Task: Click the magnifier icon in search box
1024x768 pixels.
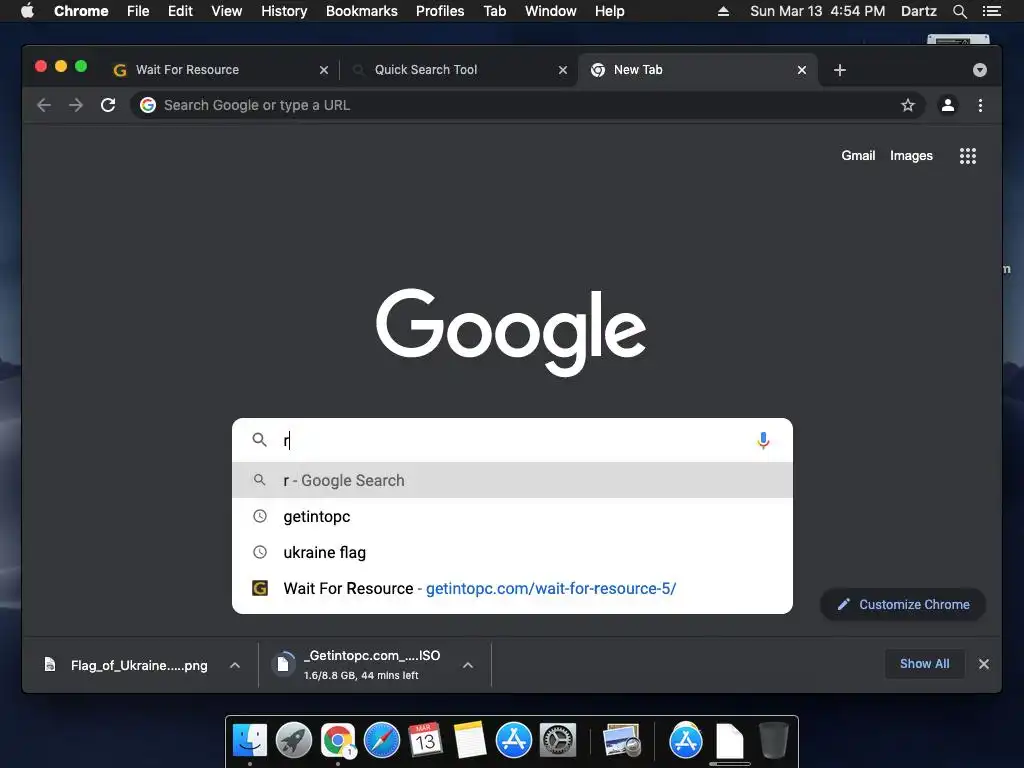Action: point(259,440)
